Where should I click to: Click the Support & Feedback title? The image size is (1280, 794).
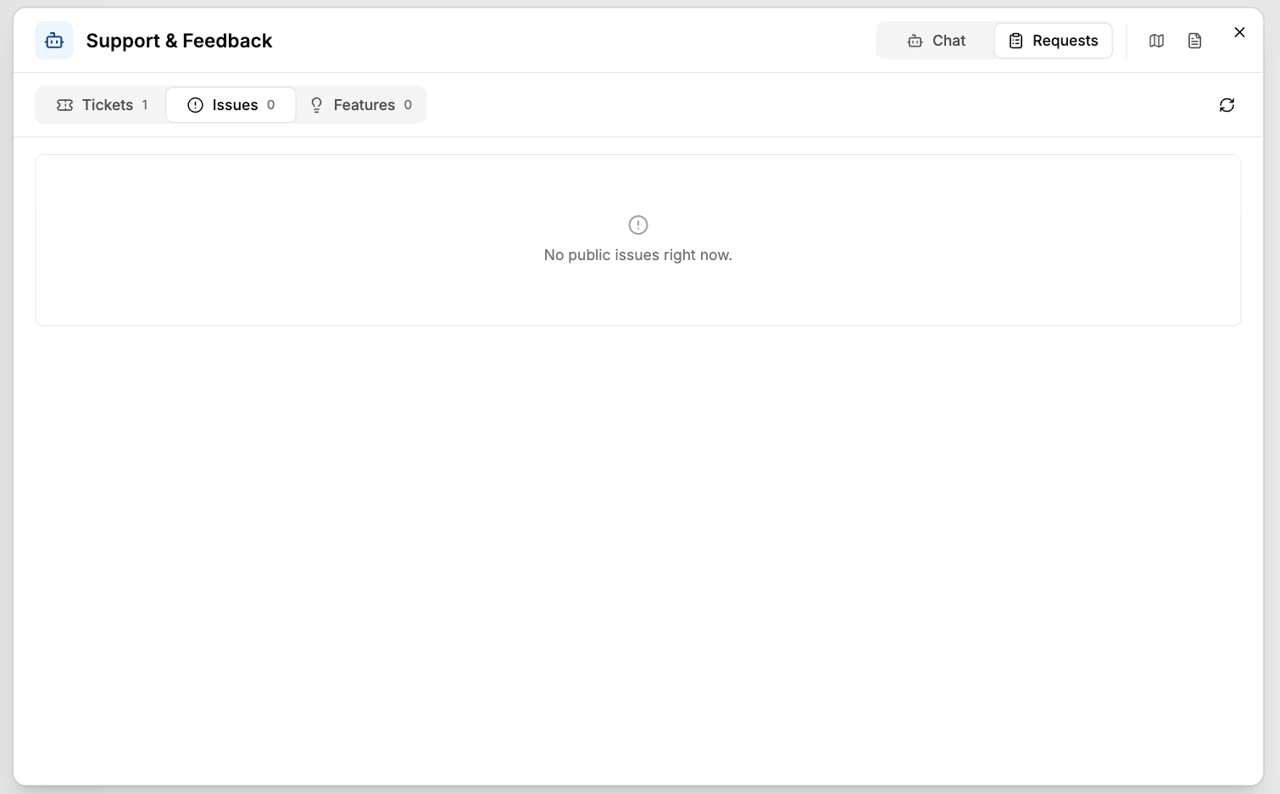tap(179, 41)
